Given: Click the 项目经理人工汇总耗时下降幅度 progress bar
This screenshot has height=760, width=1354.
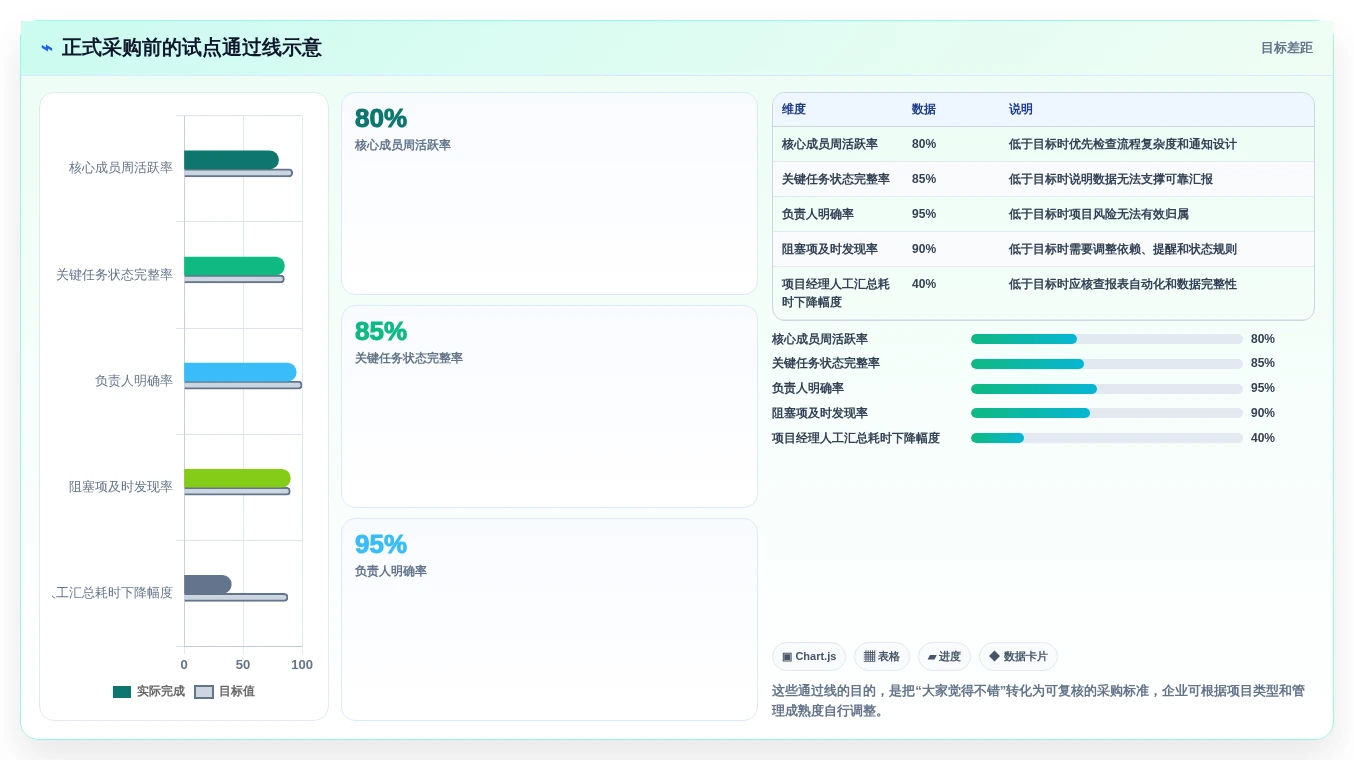Looking at the screenshot, I should click(1107, 438).
